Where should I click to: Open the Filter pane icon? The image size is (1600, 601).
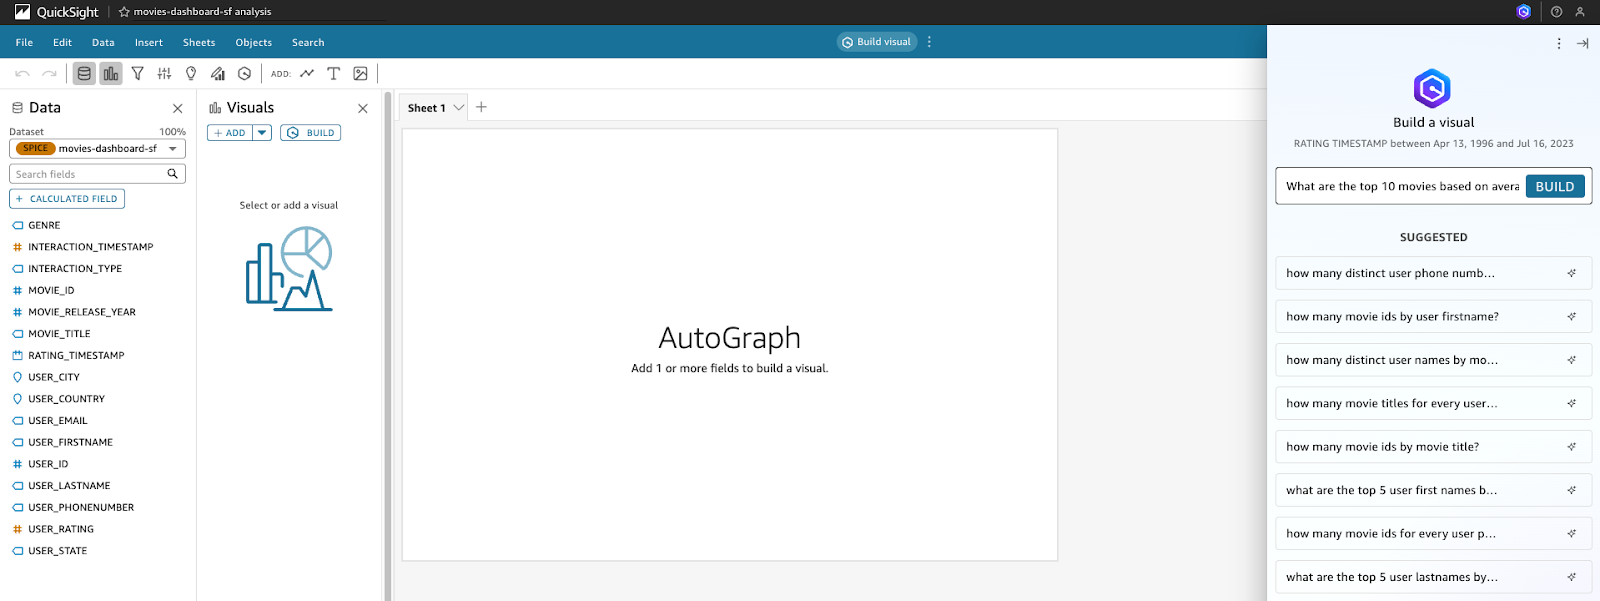pos(138,73)
